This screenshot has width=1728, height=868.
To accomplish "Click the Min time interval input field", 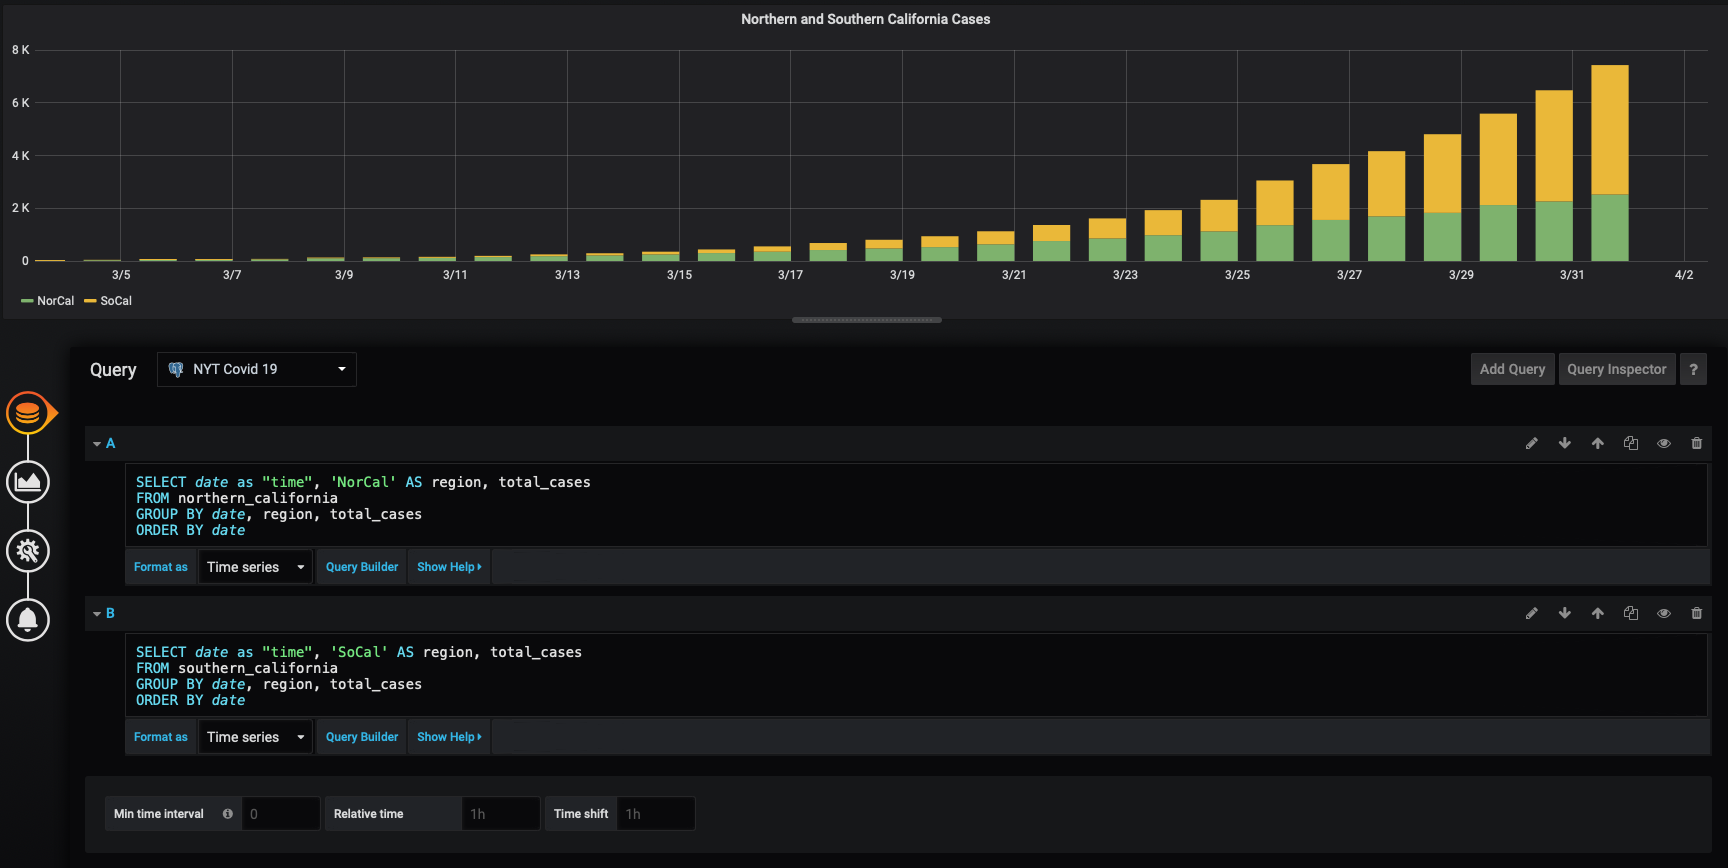I will (281, 814).
